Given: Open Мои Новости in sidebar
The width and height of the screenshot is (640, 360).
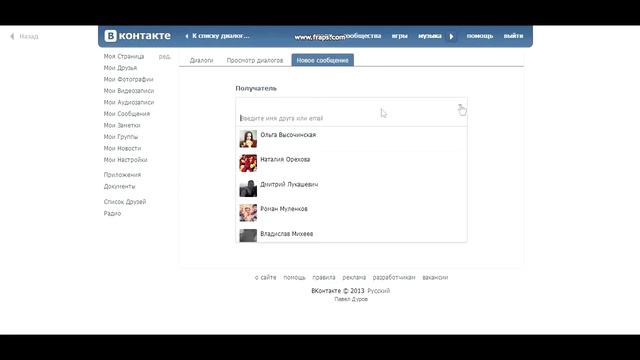Looking at the screenshot, I should click(x=122, y=148).
